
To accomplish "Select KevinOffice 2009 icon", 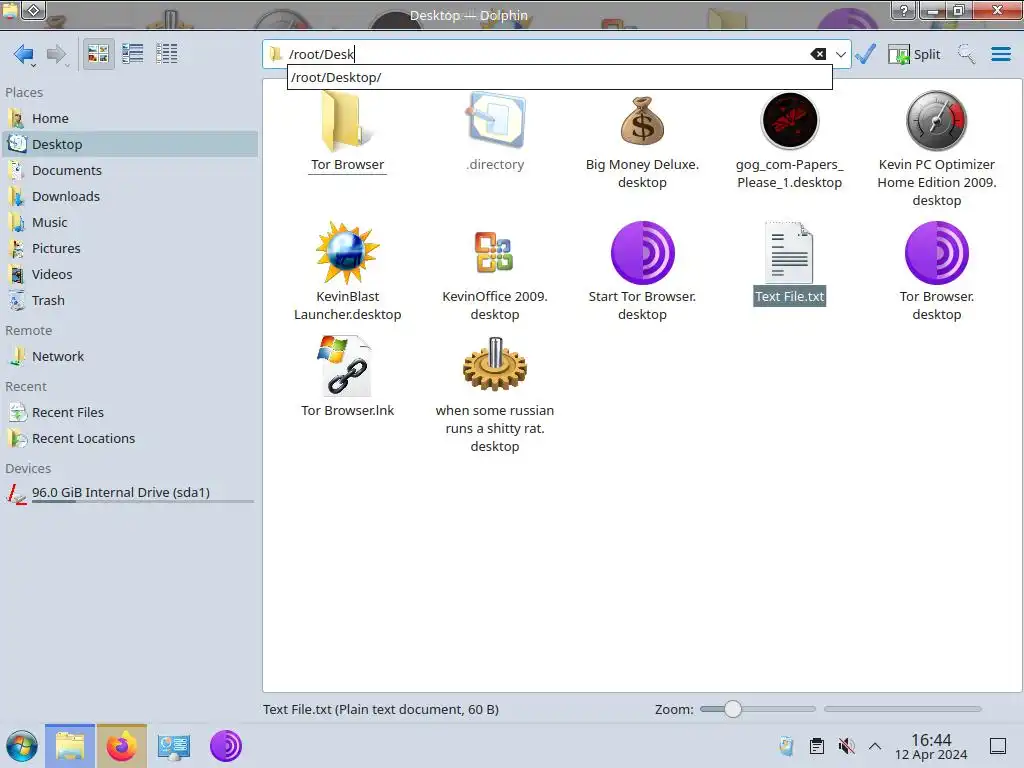I will pyautogui.click(x=495, y=253).
